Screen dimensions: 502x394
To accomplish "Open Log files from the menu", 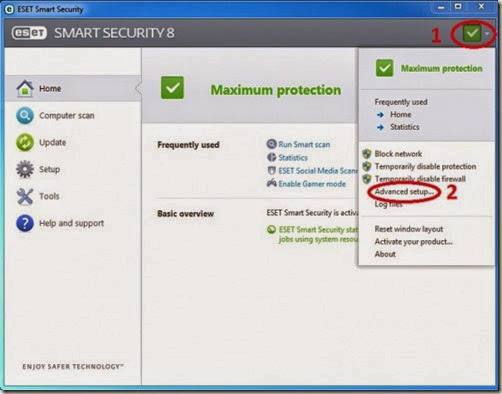I will (x=389, y=204).
